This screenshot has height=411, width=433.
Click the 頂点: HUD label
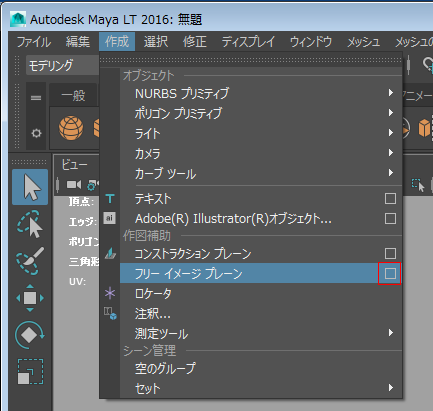[x=81, y=201]
